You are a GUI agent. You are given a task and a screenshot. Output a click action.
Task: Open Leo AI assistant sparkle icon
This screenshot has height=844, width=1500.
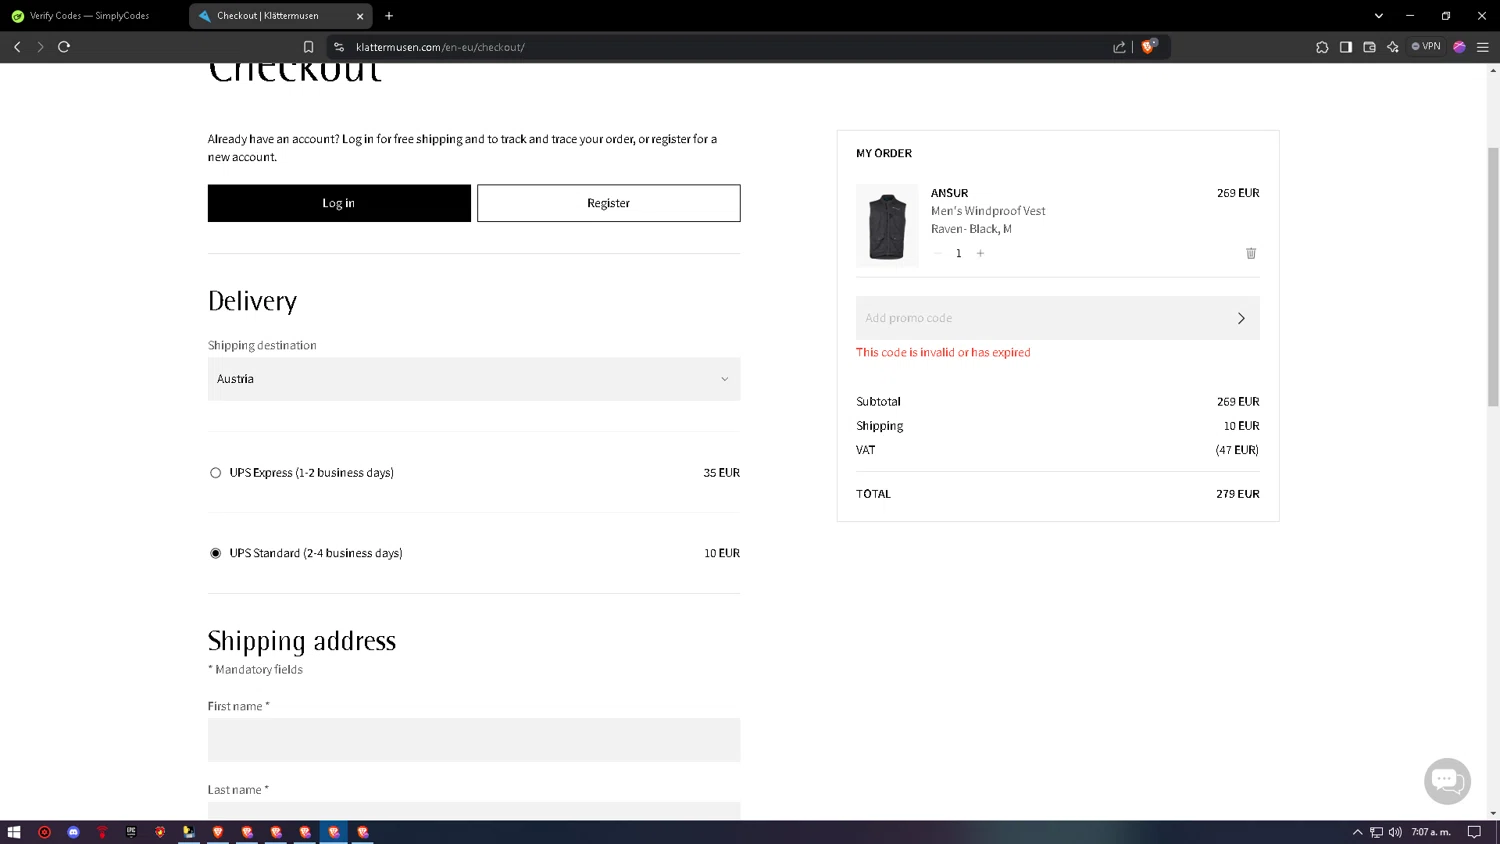[x=1393, y=47]
